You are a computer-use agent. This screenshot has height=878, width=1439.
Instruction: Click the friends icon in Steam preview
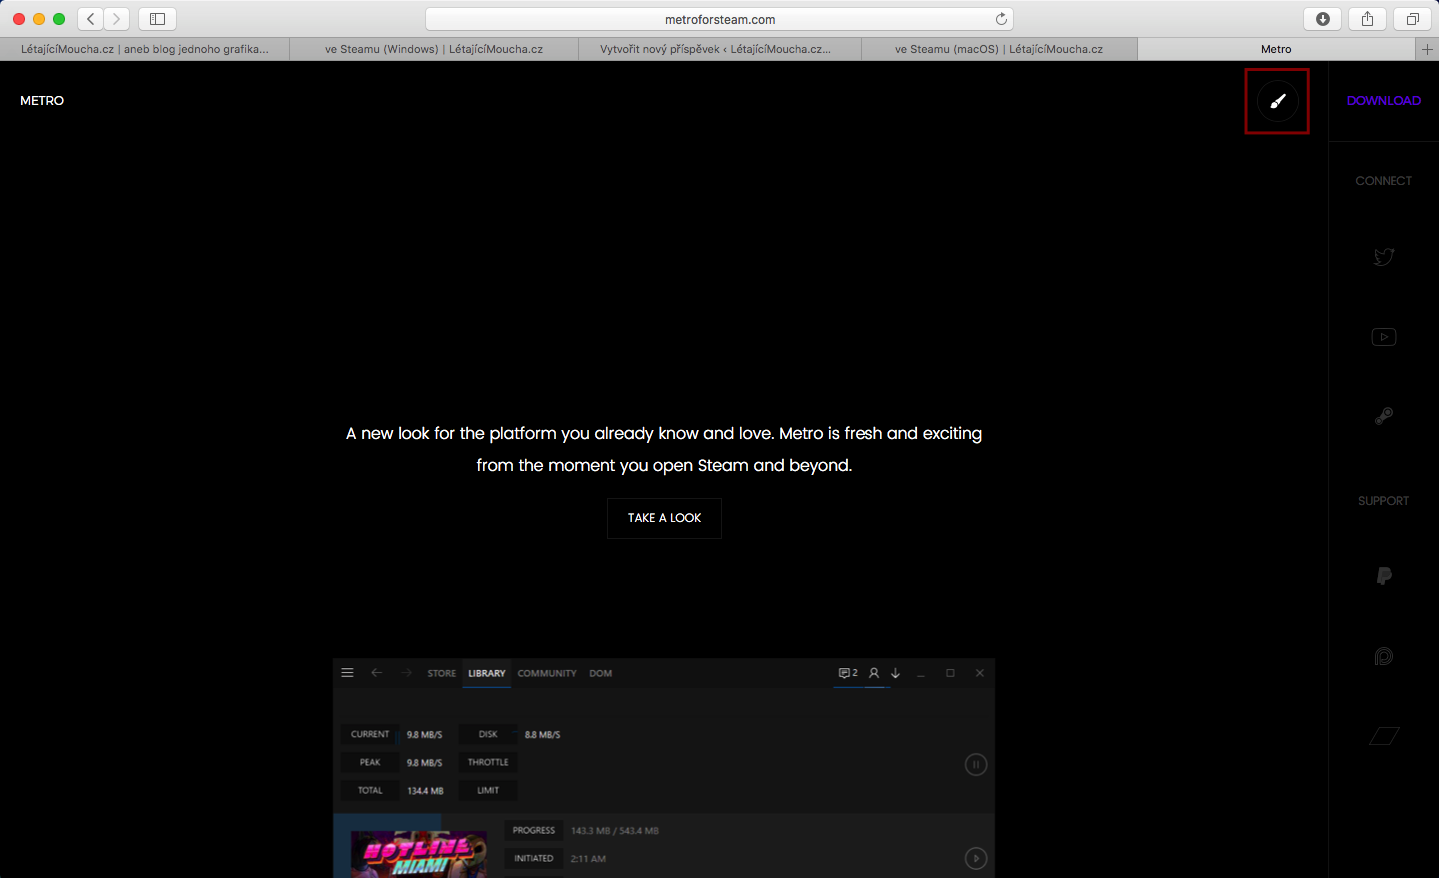[x=874, y=673]
